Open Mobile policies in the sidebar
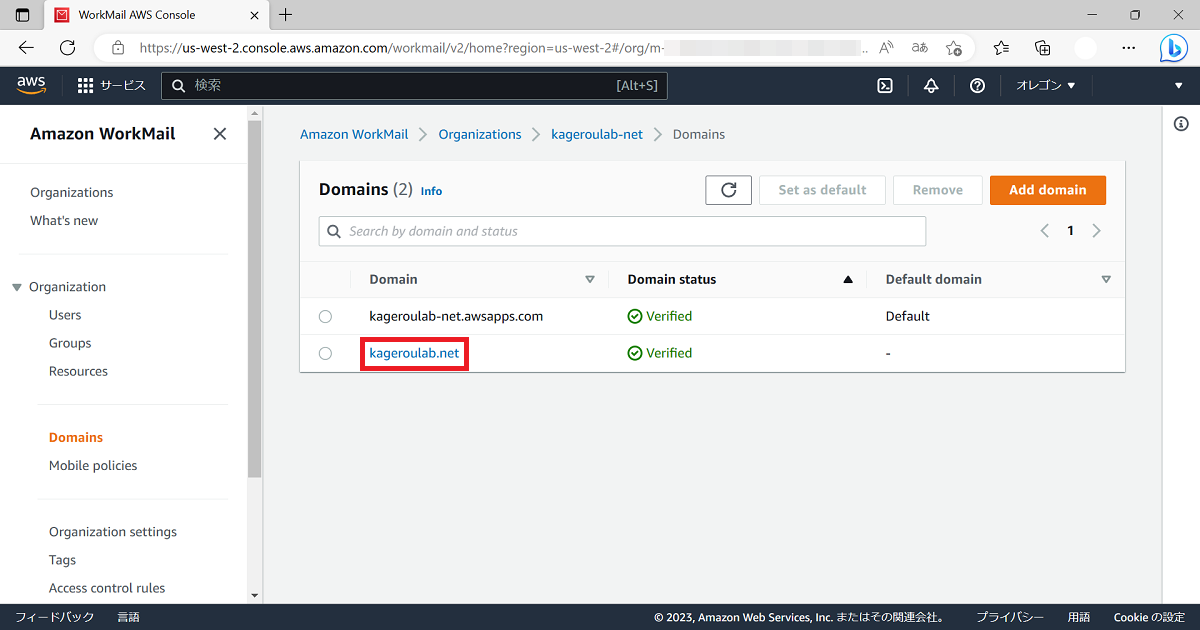1200x630 pixels. [92, 465]
